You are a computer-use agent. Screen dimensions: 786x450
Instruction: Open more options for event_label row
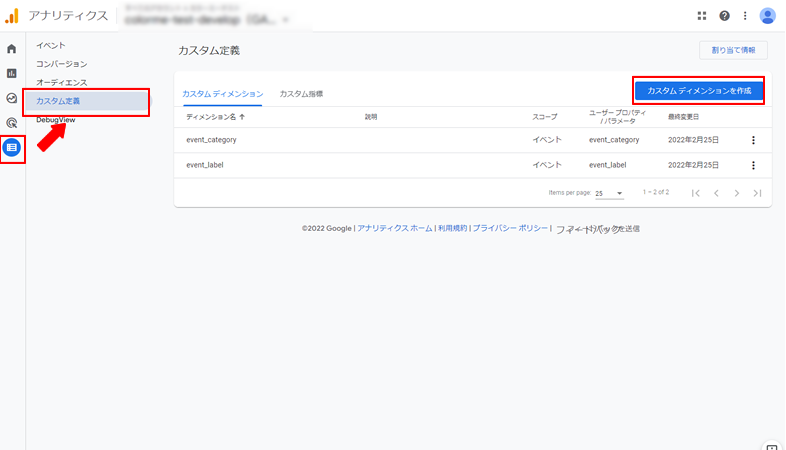(753, 165)
